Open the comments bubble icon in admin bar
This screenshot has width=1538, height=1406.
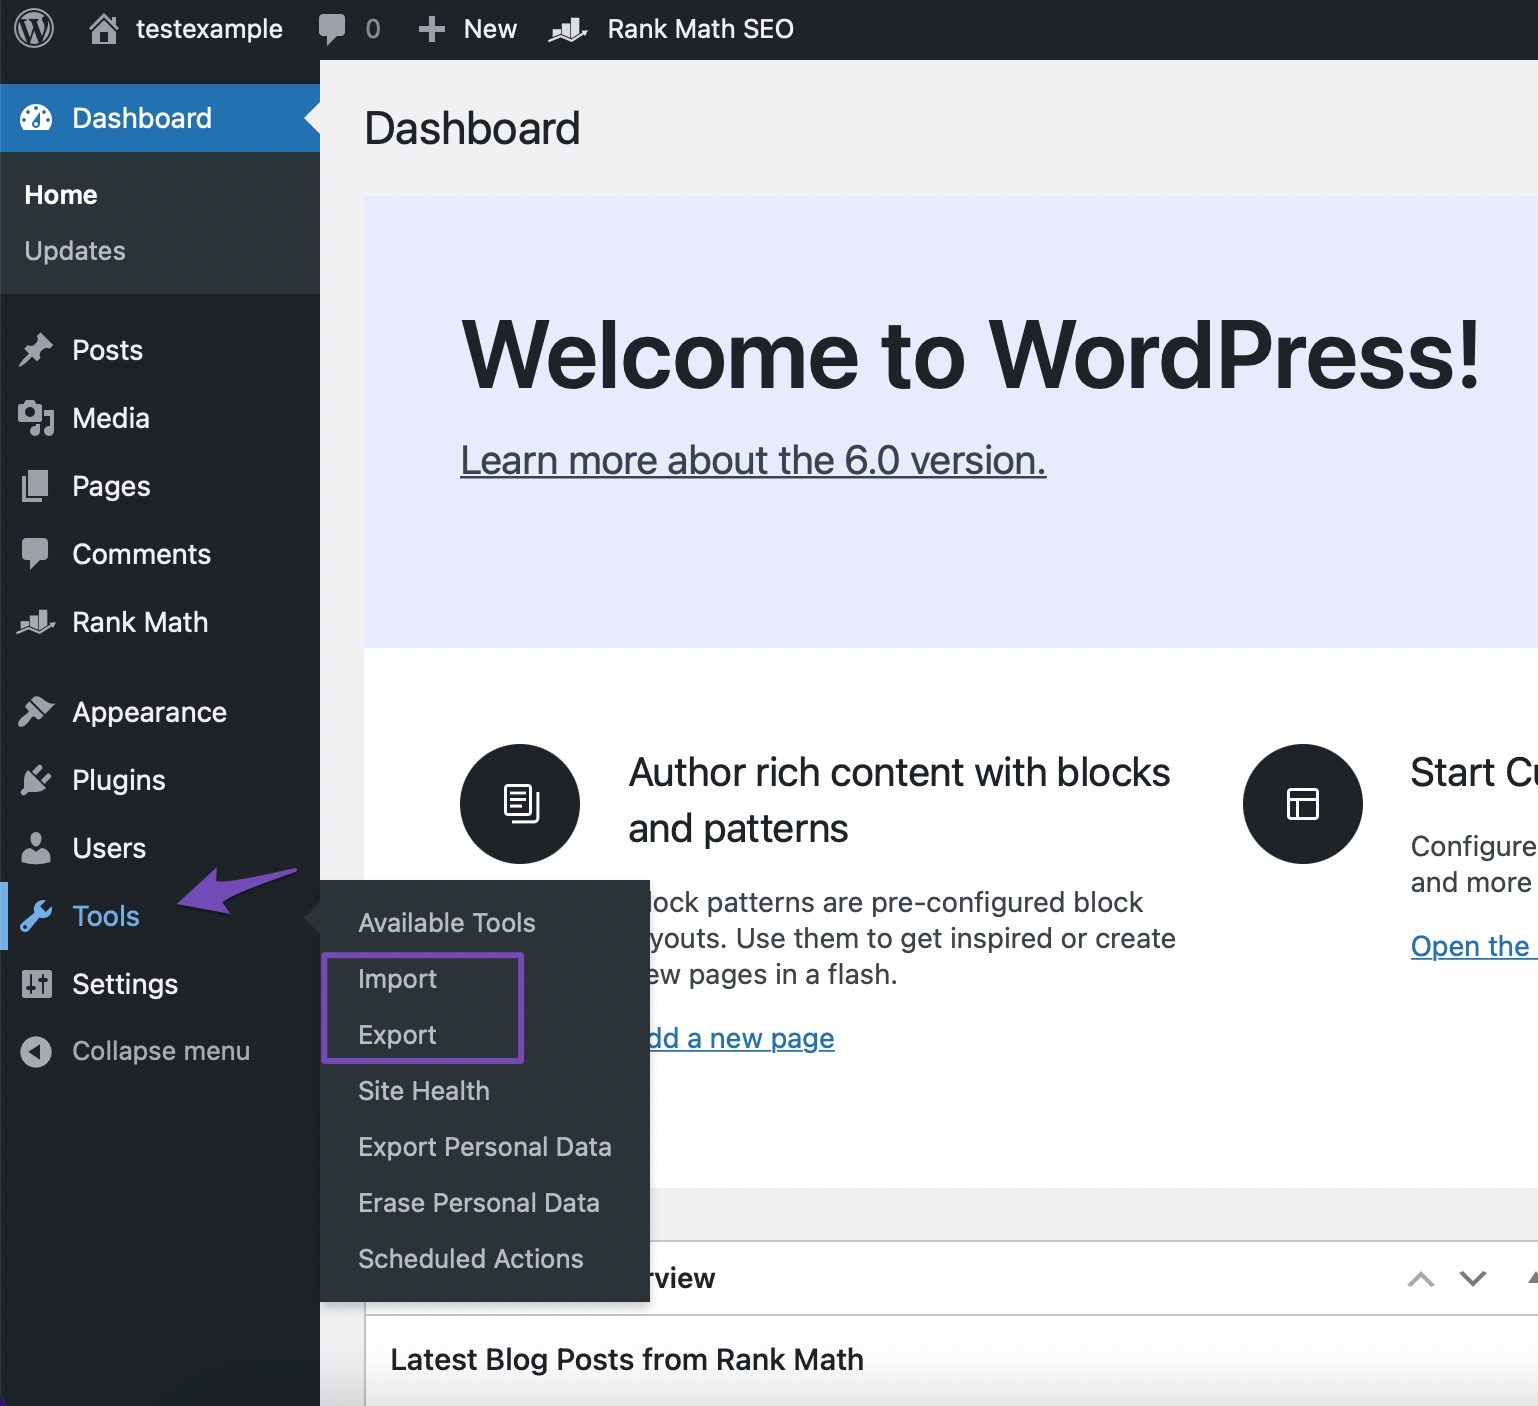(332, 29)
